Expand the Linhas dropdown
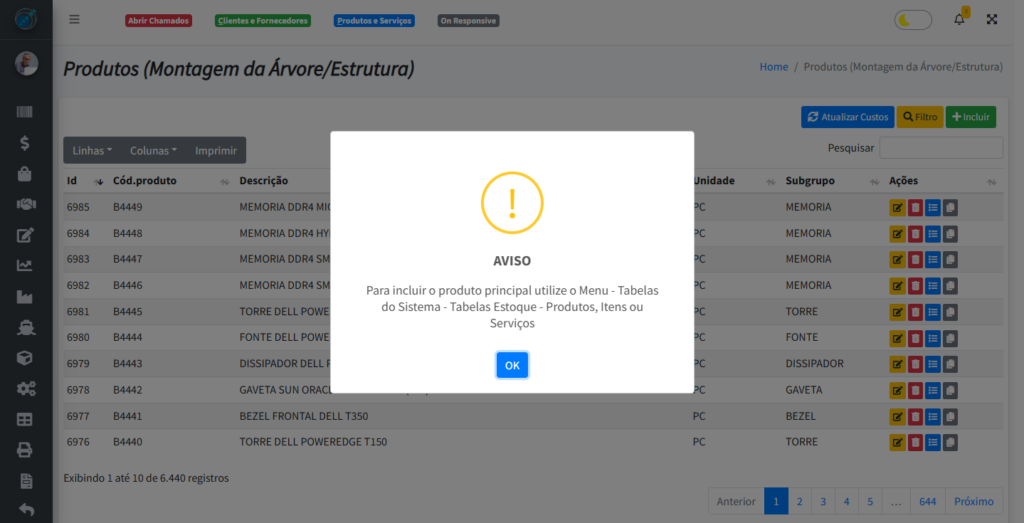1024x523 pixels. (x=92, y=151)
